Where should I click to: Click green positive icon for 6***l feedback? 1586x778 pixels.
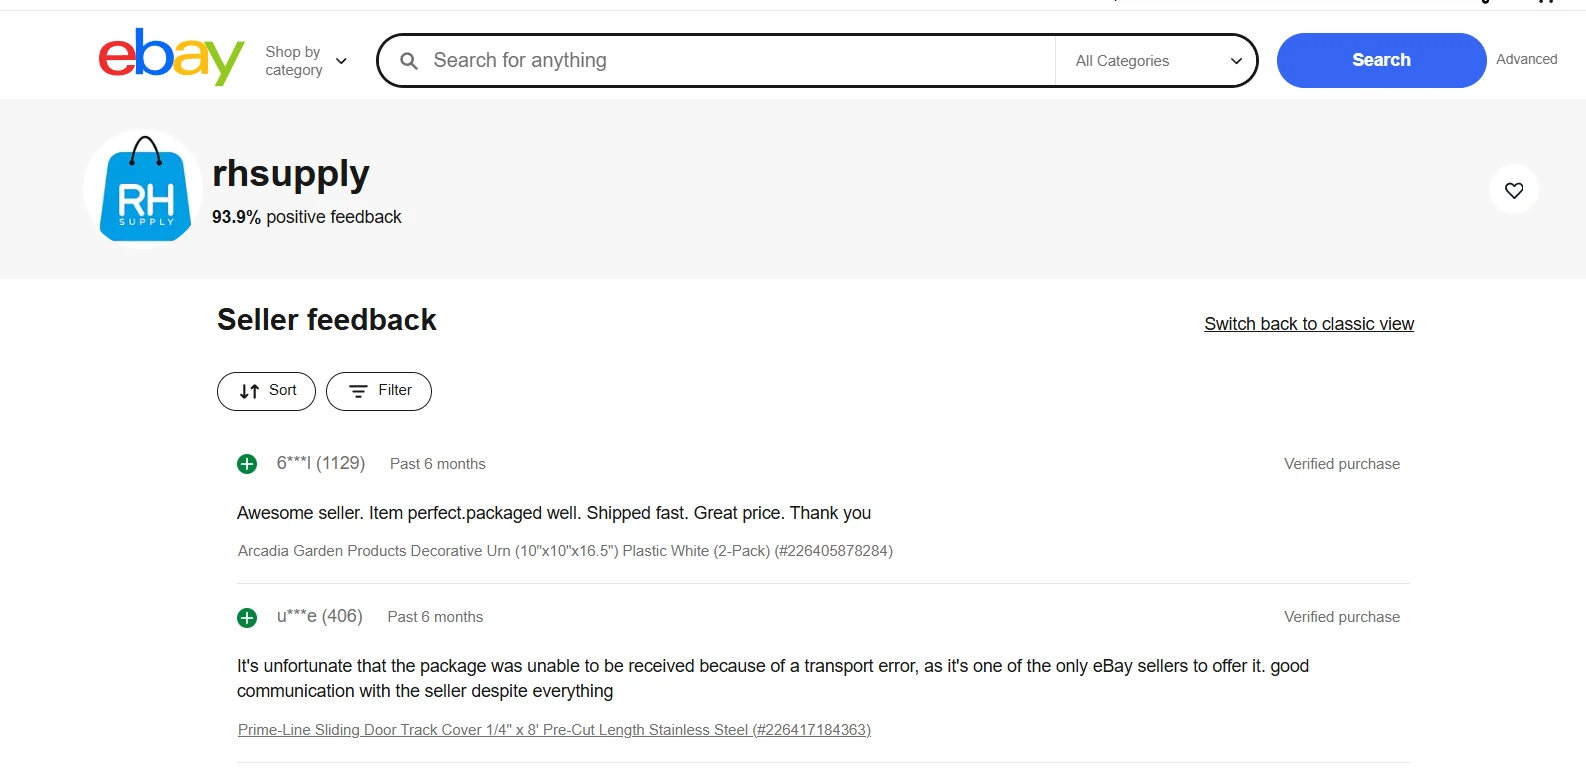tap(247, 464)
